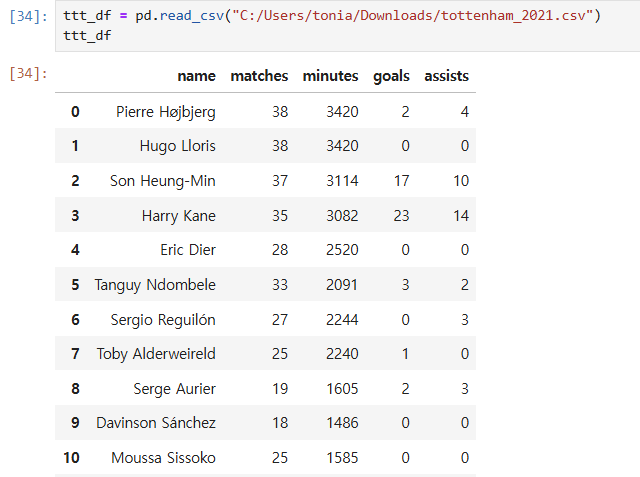Click the code input cell
This screenshot has height=477, width=640.
click(347, 26)
